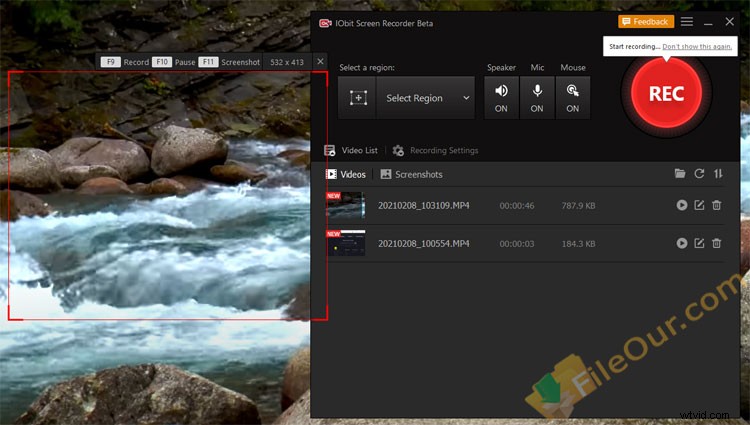Viewport: 750px width, 425px height.
Task: Refresh the video list
Action: click(699, 174)
